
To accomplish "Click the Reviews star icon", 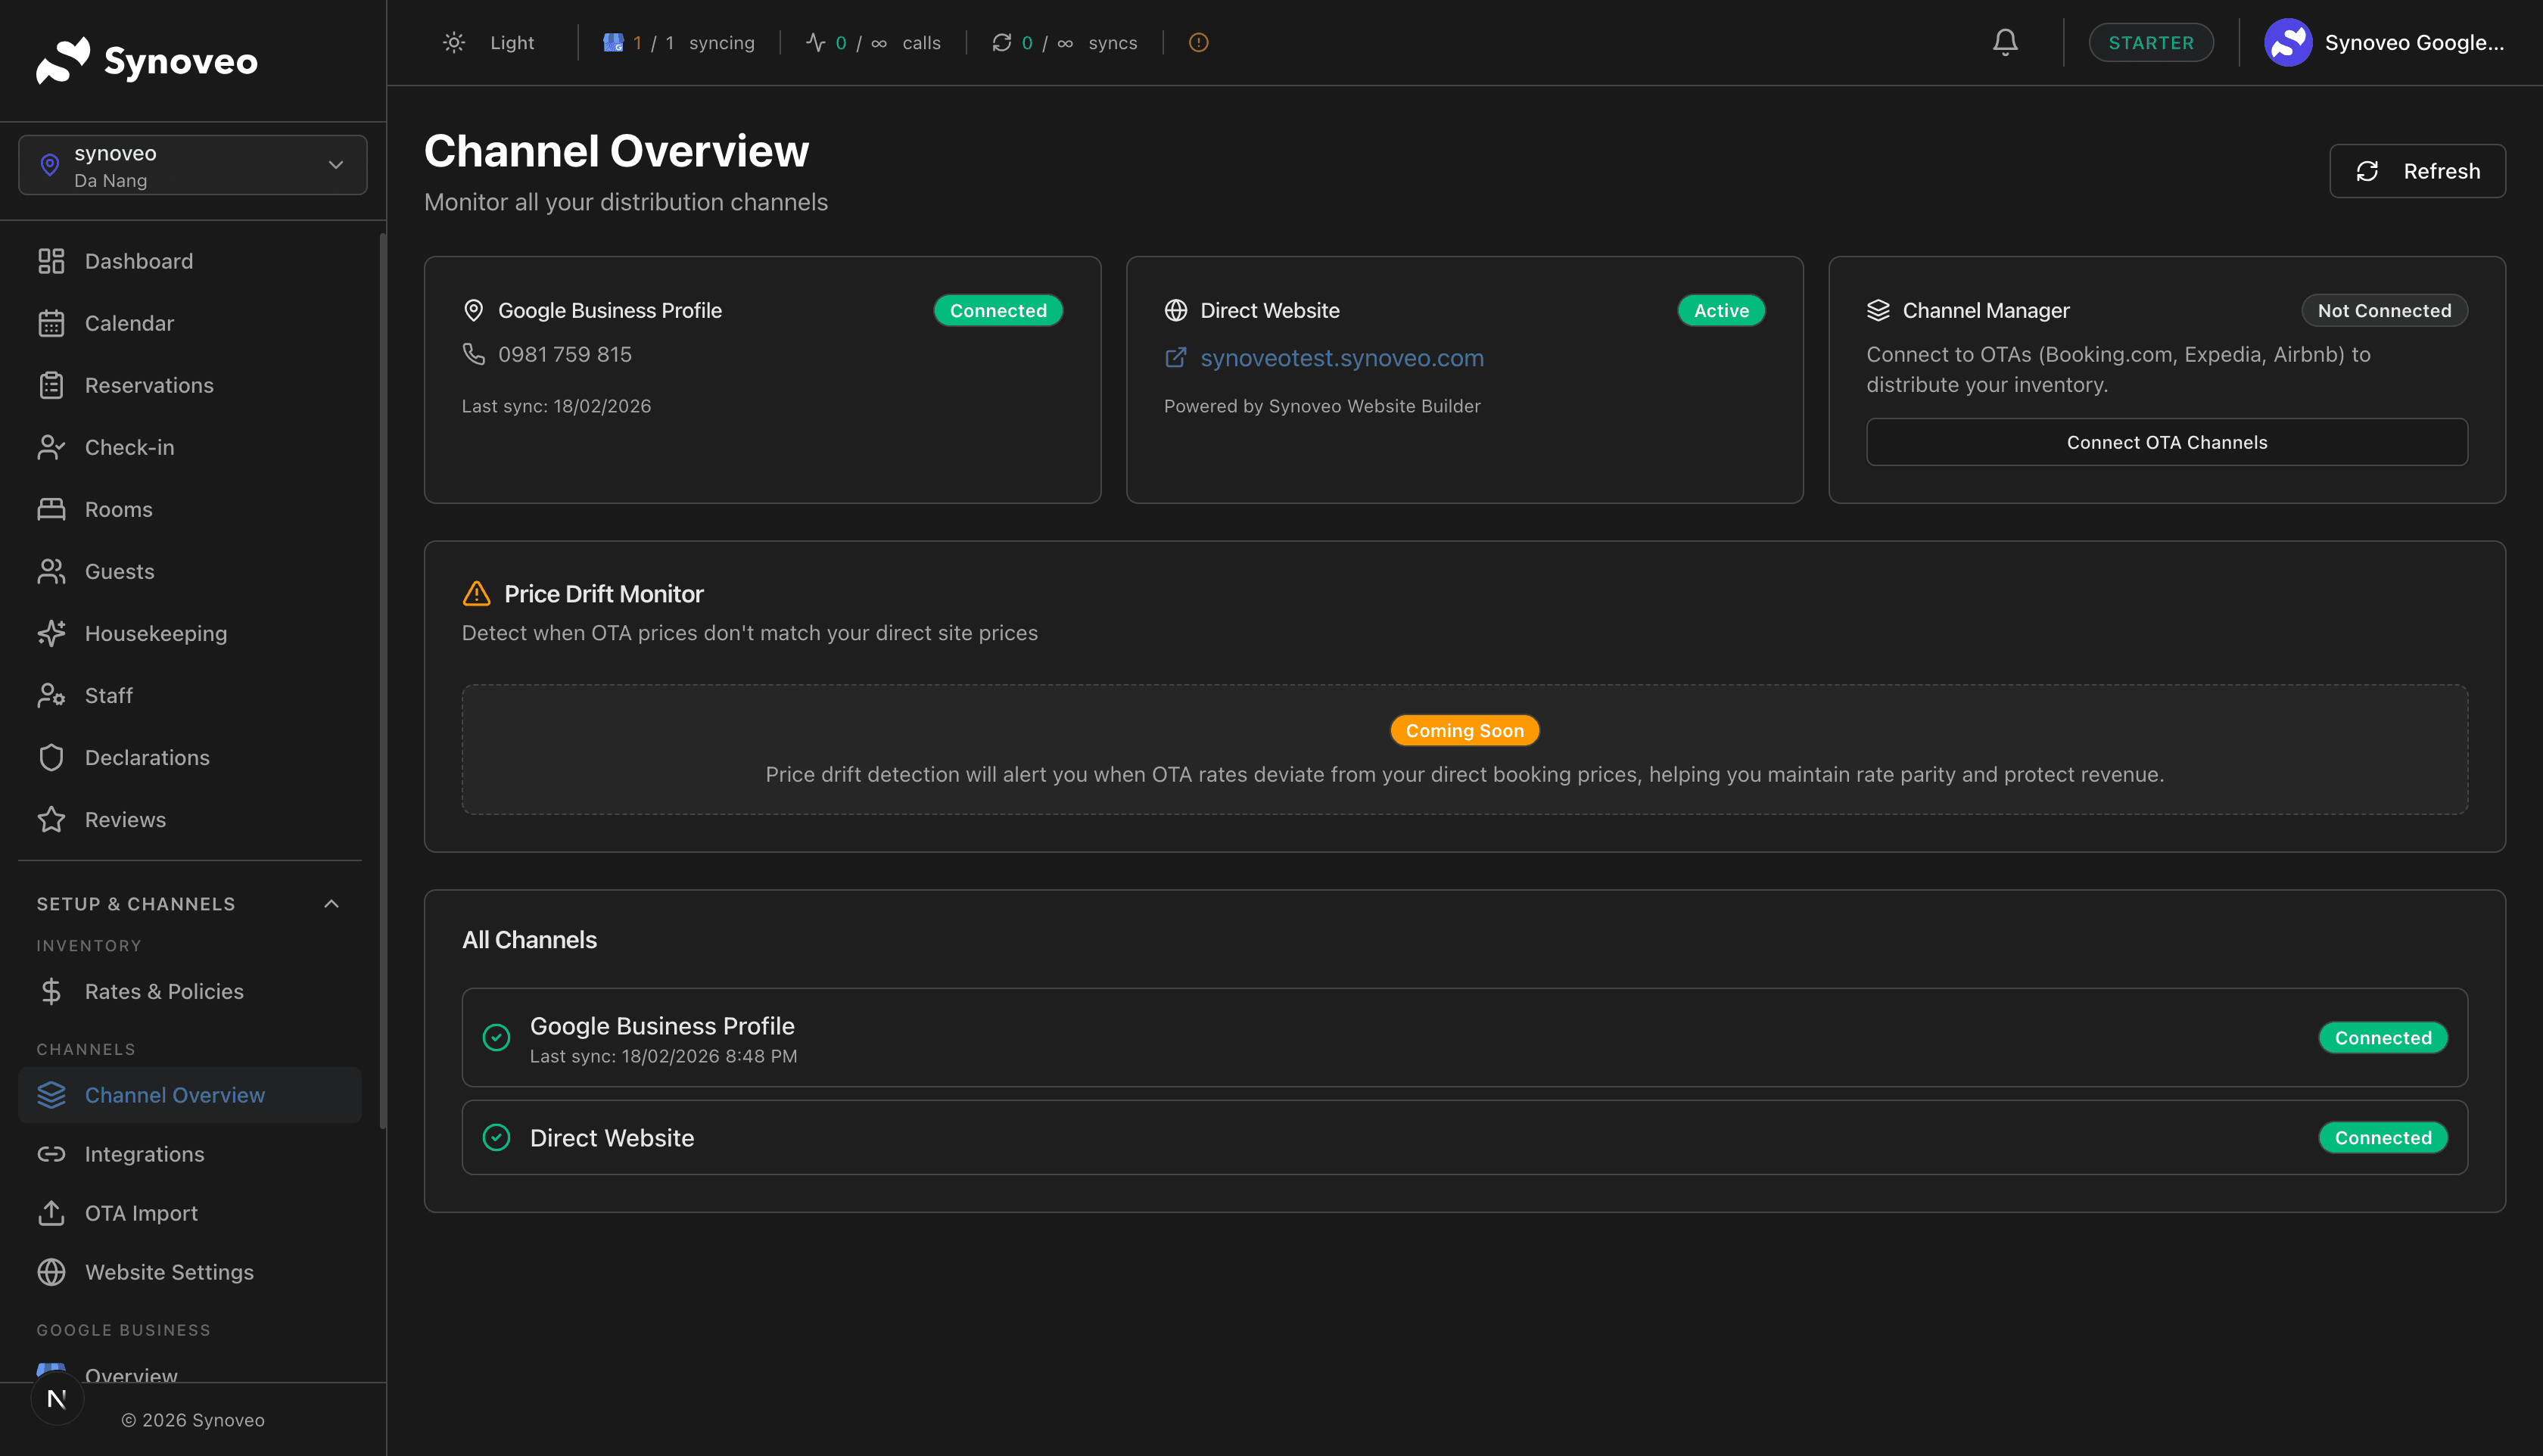I will click(x=51, y=819).
